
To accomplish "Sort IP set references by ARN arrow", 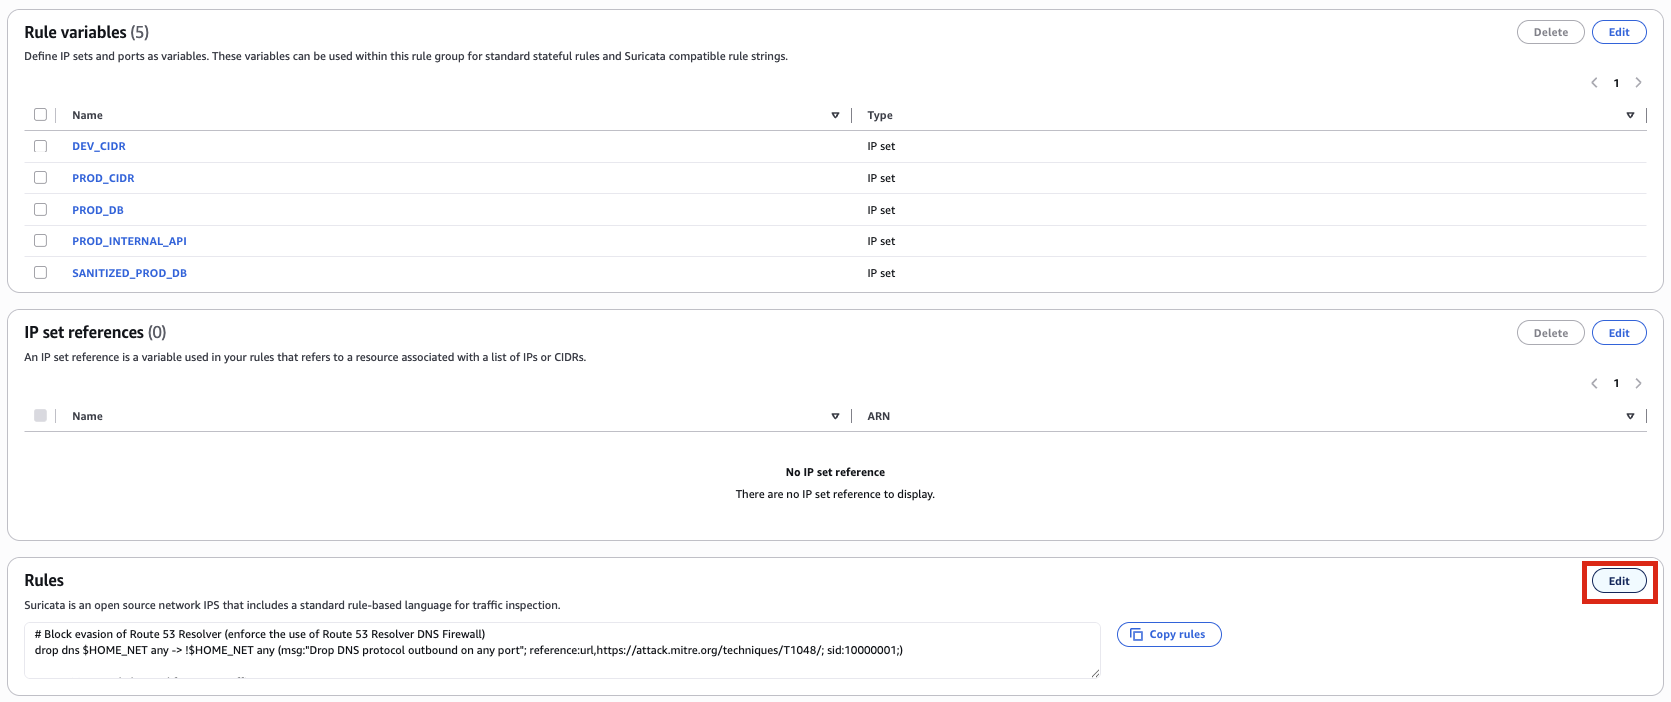I will [1630, 417].
